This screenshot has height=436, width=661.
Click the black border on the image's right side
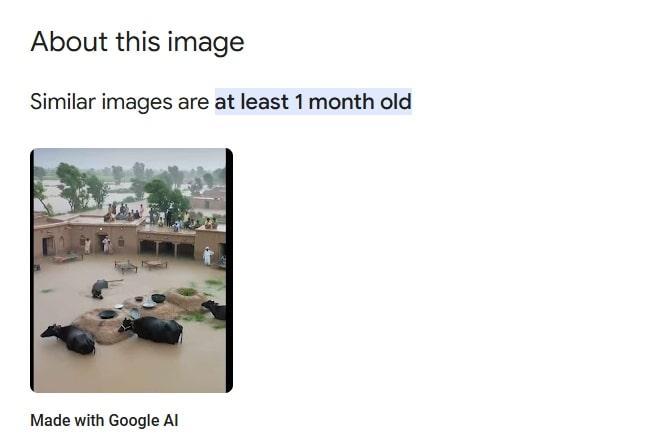click(x=229, y=270)
